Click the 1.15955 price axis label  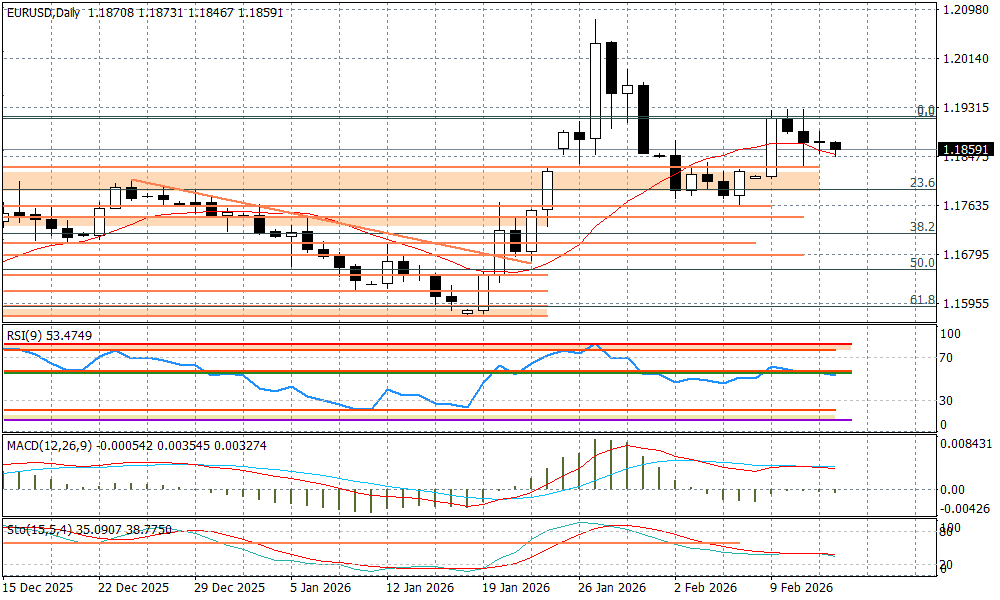966,303
